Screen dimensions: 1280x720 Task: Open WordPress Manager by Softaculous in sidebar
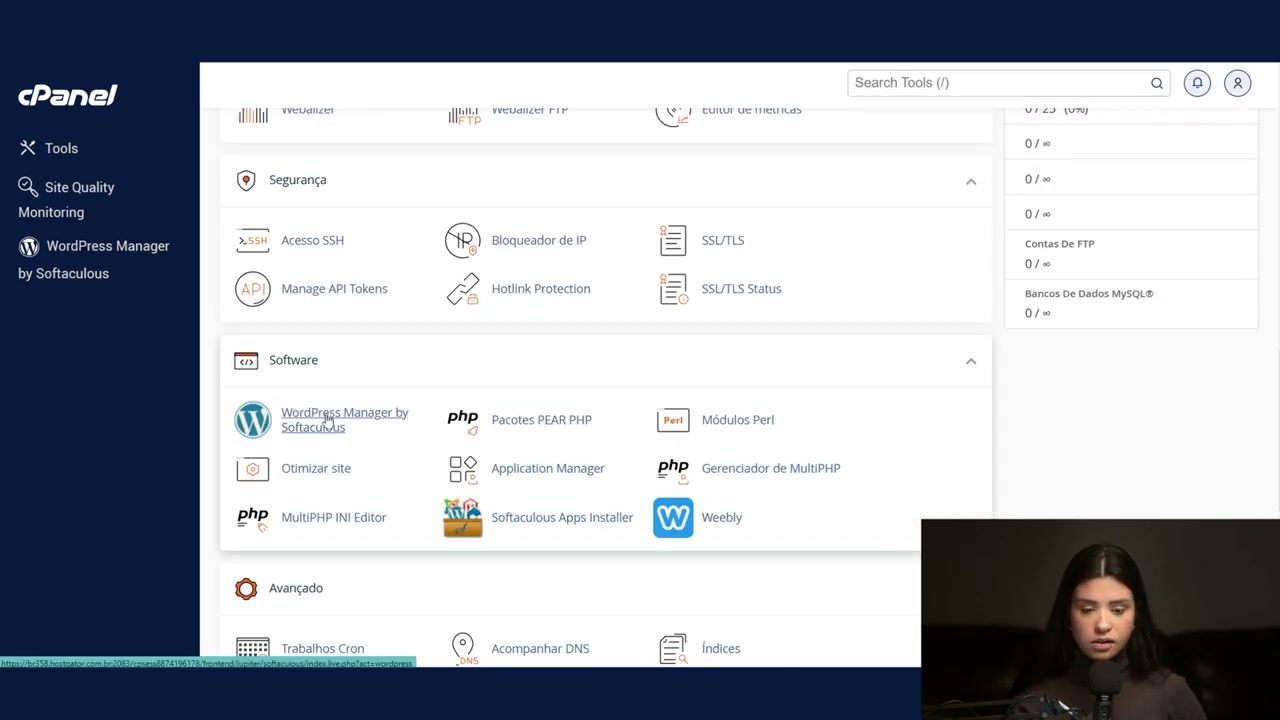coord(94,259)
